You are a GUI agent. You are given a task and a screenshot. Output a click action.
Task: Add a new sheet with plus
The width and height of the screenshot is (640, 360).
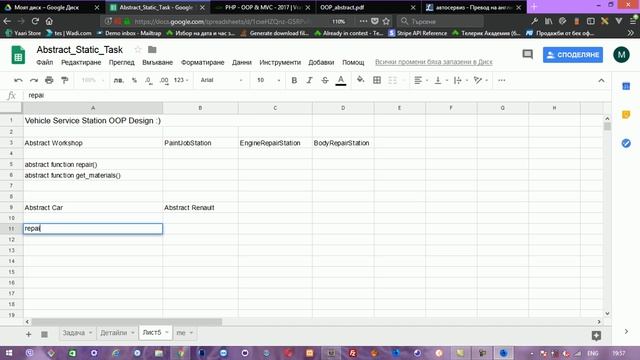click(29, 334)
